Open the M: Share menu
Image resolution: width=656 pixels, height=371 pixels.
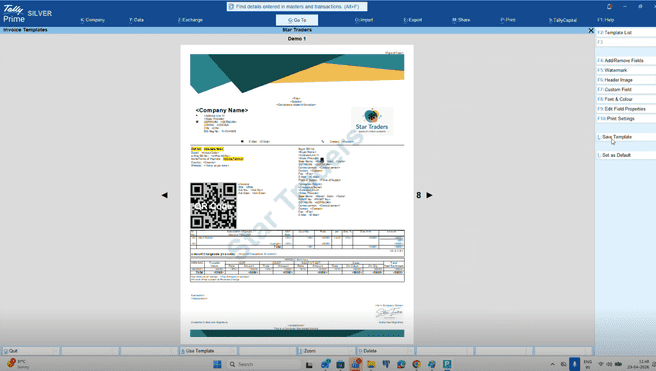tap(461, 20)
